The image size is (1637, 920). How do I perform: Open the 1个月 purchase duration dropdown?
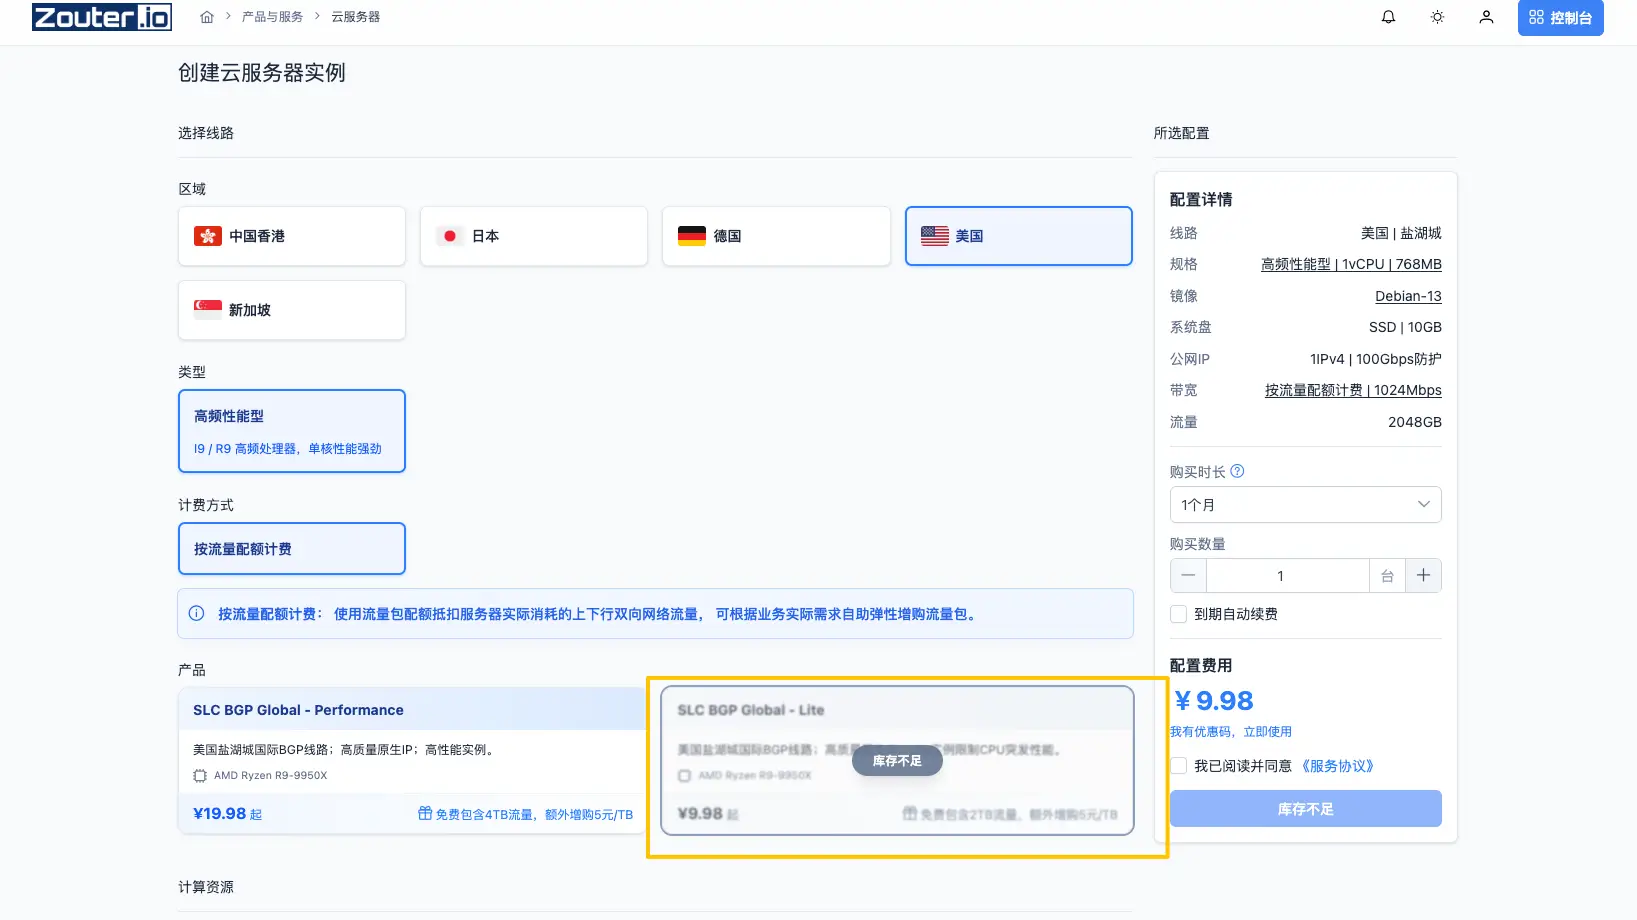pos(1306,505)
